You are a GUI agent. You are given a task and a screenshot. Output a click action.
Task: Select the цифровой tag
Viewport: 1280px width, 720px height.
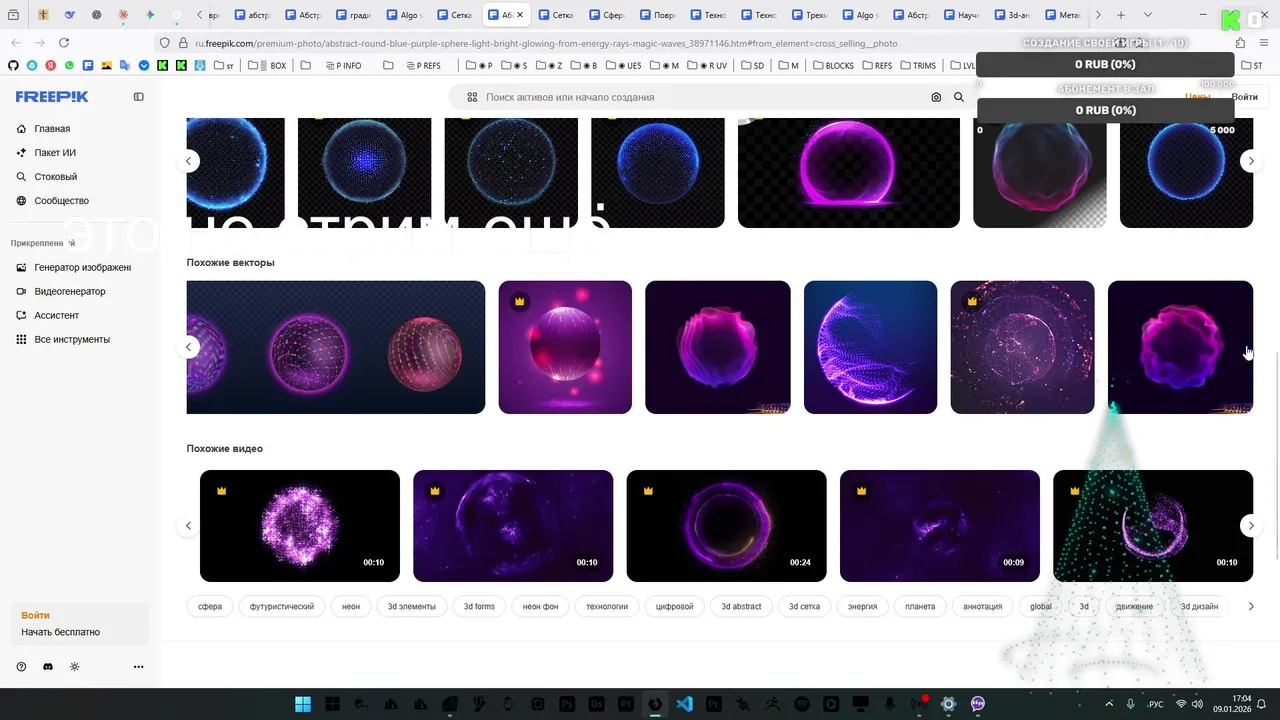pyautogui.click(x=674, y=606)
